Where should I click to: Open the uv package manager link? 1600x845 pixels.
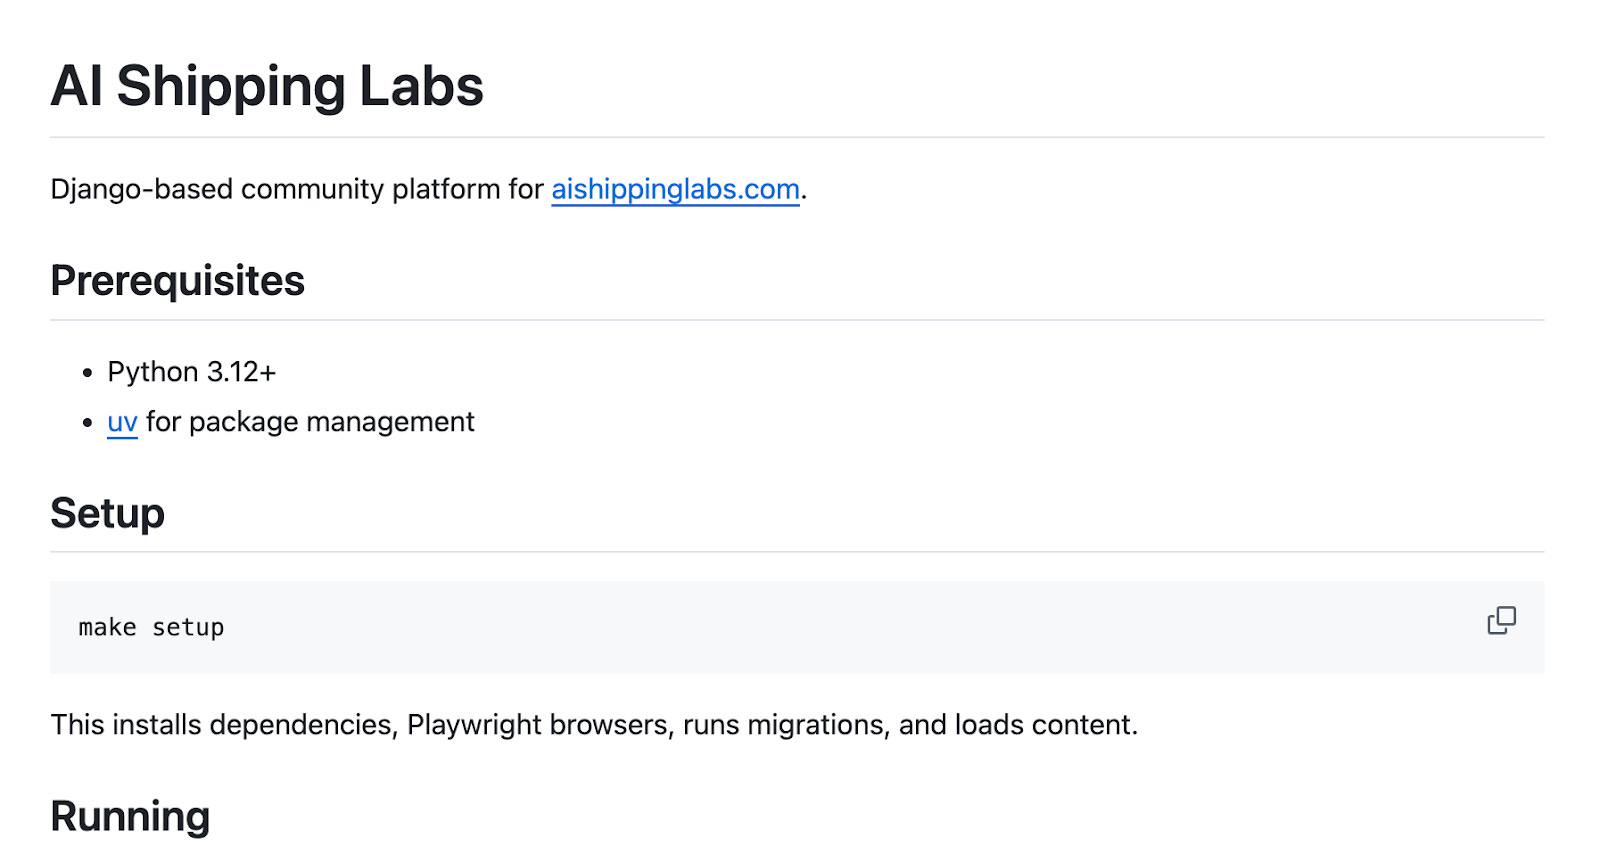click(x=122, y=422)
